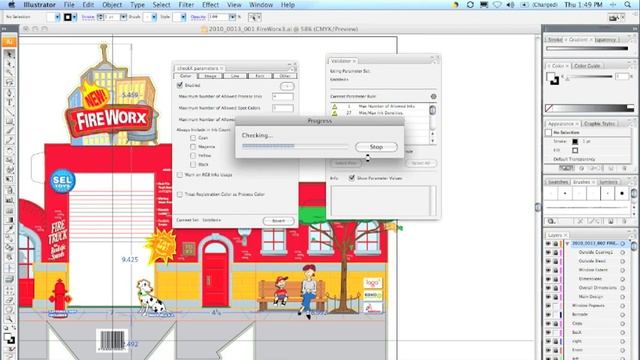Click the Apple menu icon
The image size is (640, 360).
coord(11,5)
